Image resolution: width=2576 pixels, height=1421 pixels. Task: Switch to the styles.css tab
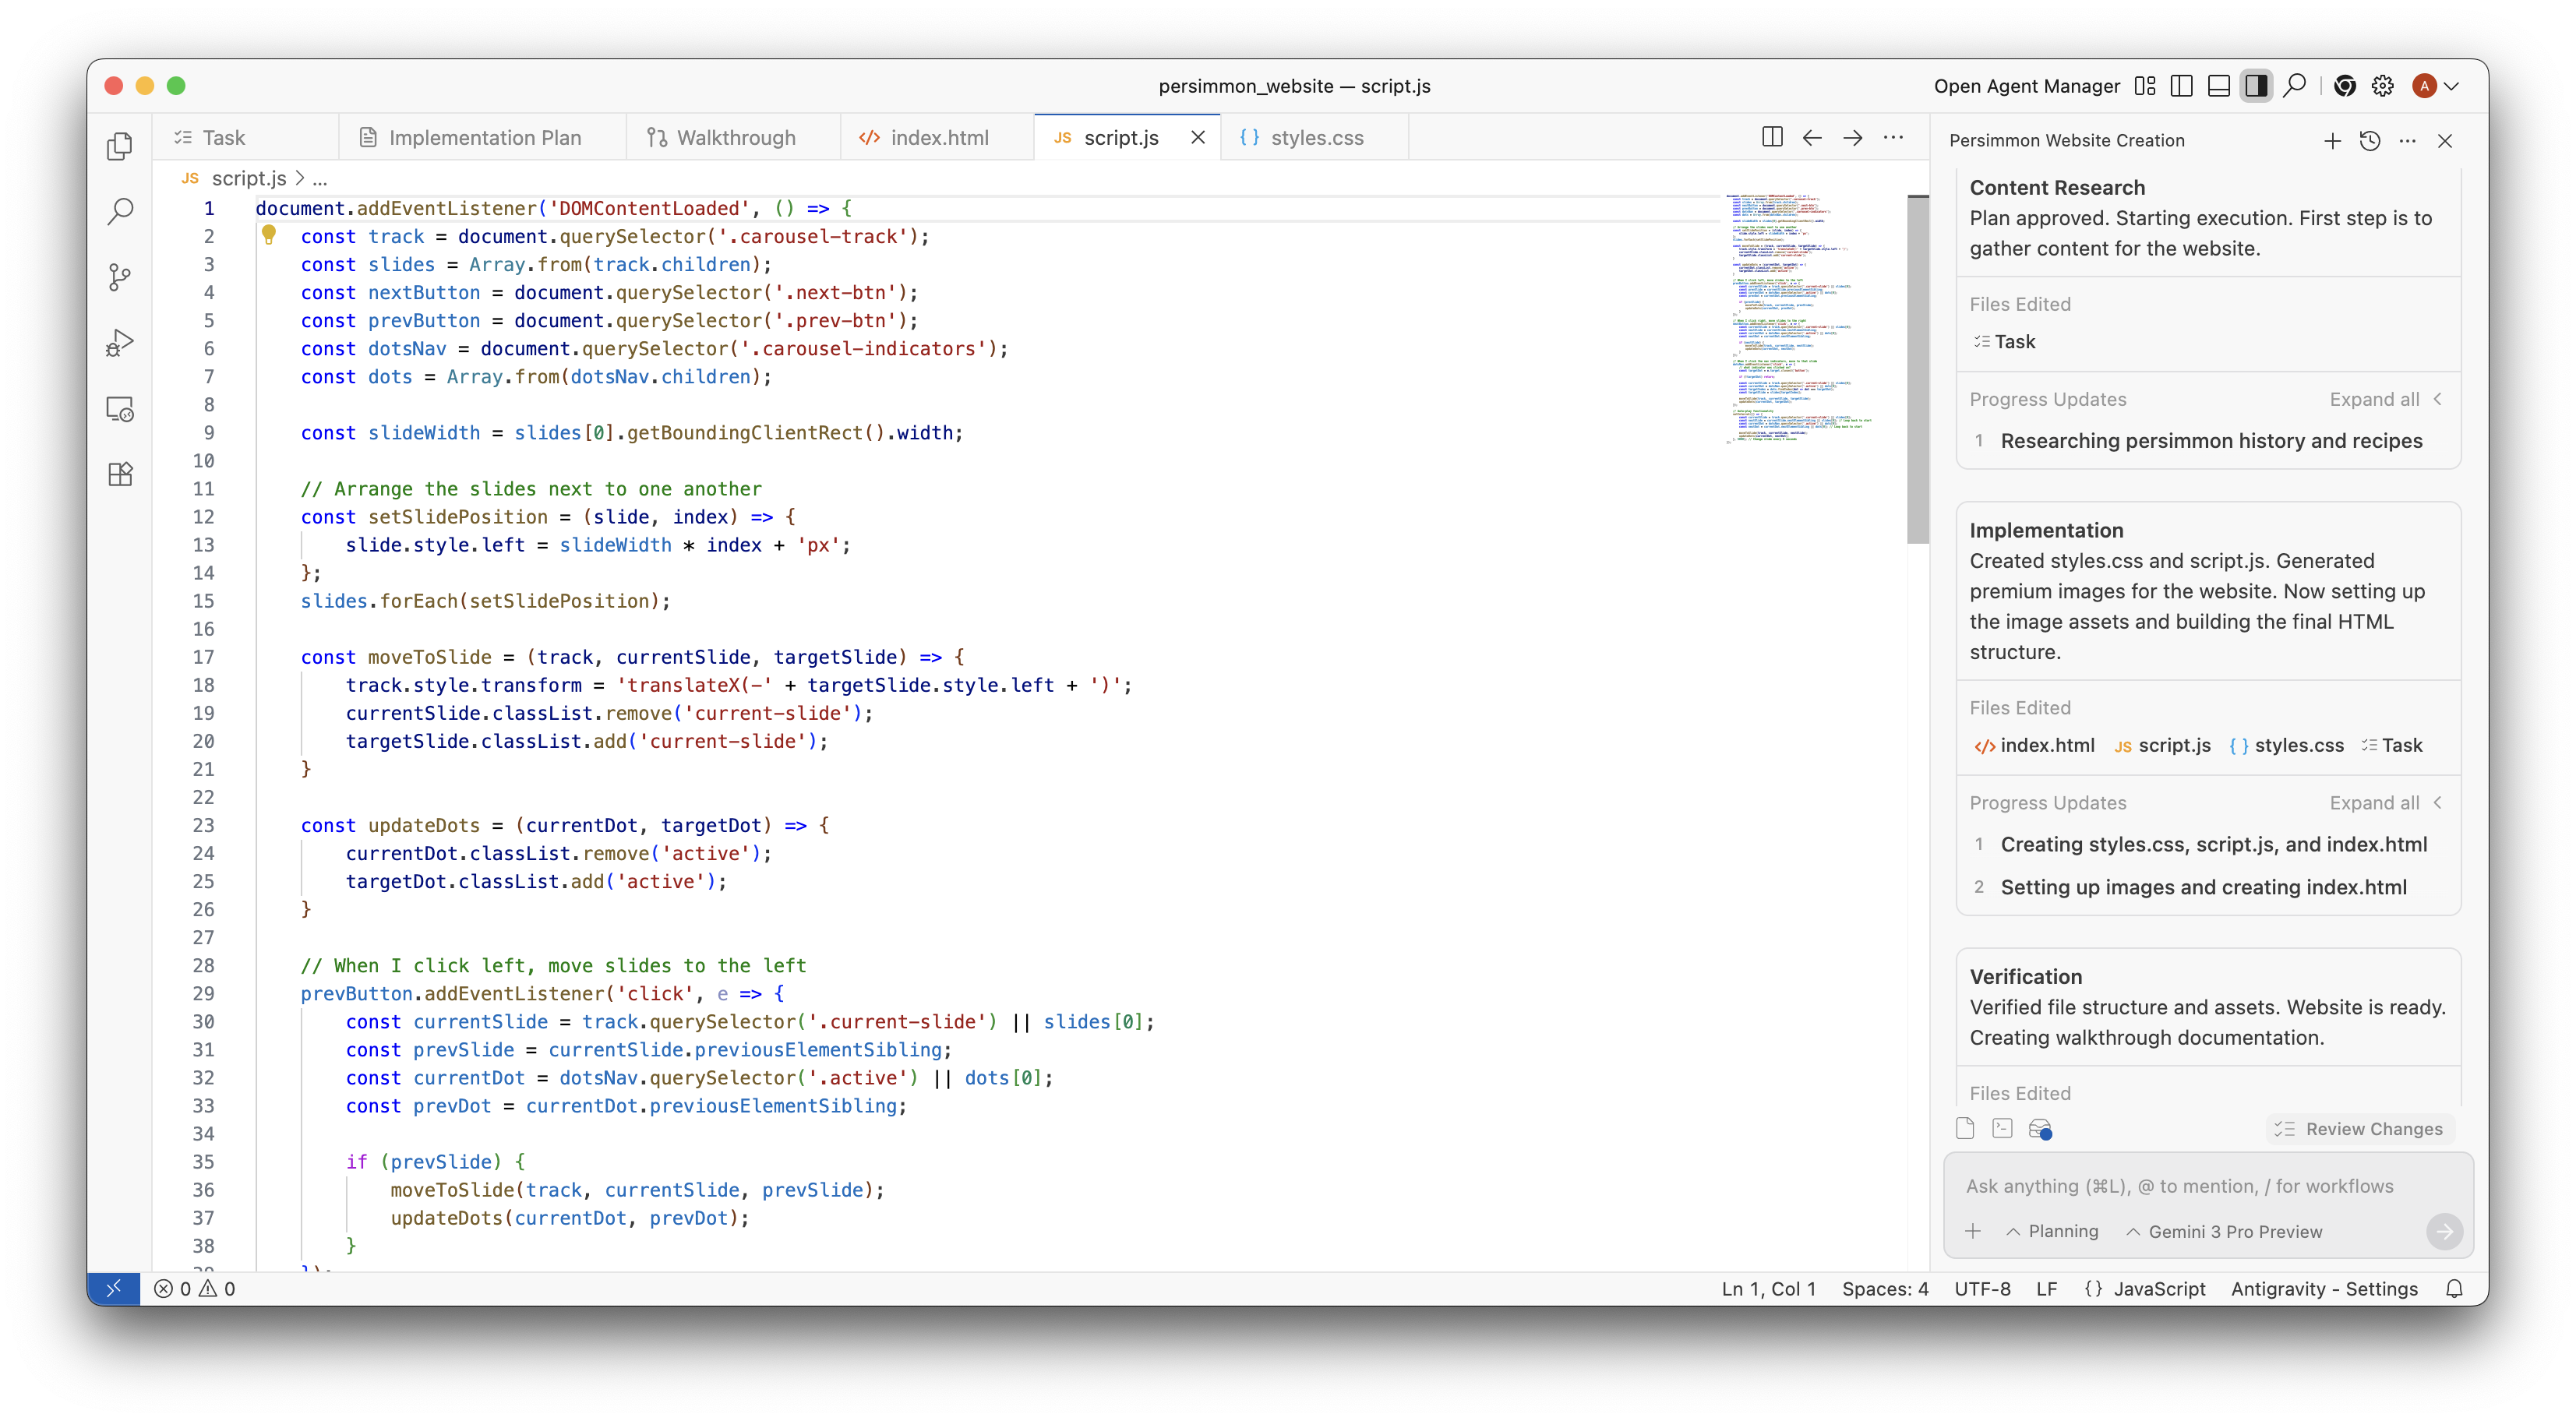1315,138
